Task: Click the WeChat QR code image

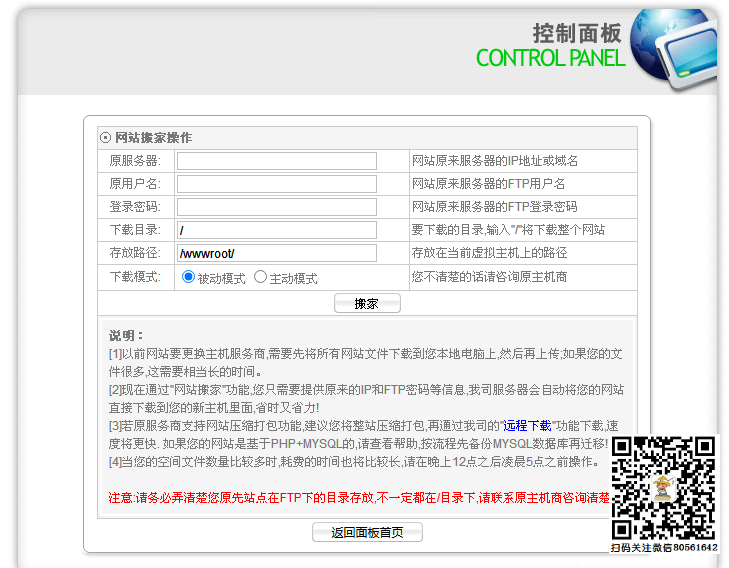Action: tap(663, 487)
